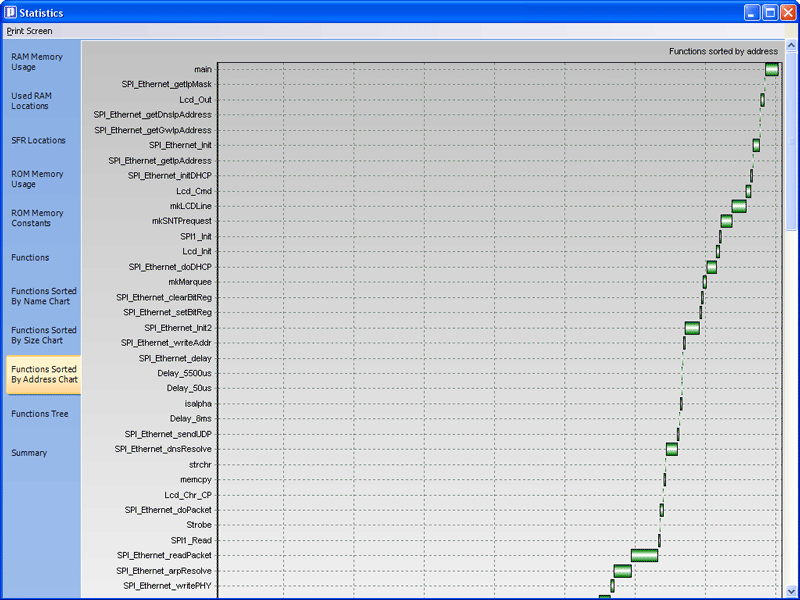Click the Lcd_Out chart bar
This screenshot has height=600, width=800.
[762, 100]
